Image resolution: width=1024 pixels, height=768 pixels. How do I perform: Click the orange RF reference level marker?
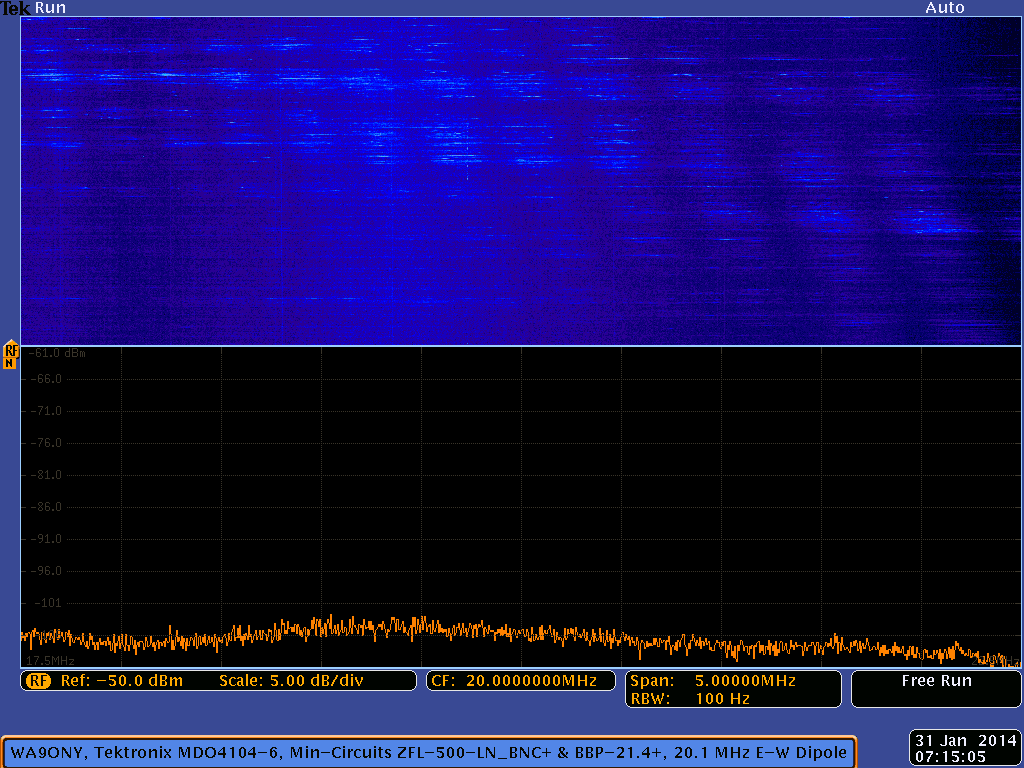pyautogui.click(x=10, y=353)
